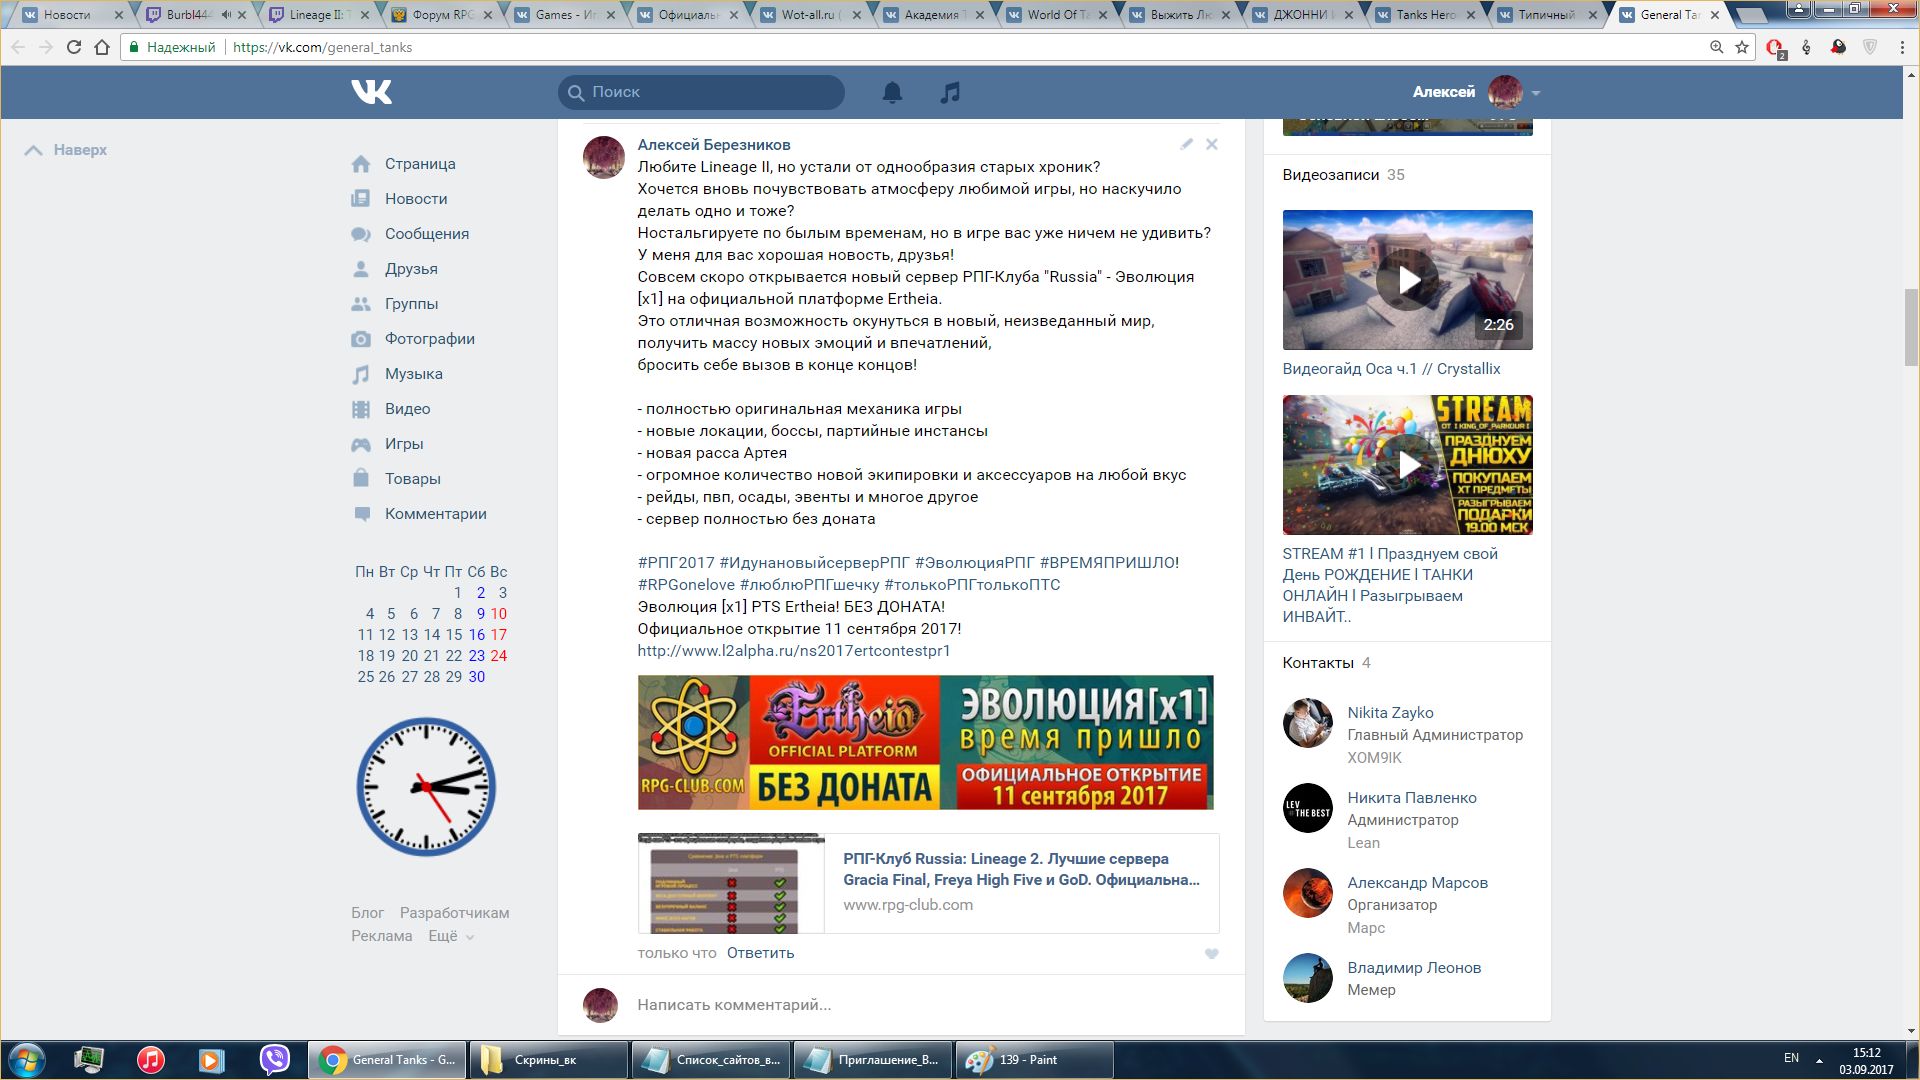Click the Игры gamepad icon
Screen dimensions: 1920x1080
pos(361,444)
